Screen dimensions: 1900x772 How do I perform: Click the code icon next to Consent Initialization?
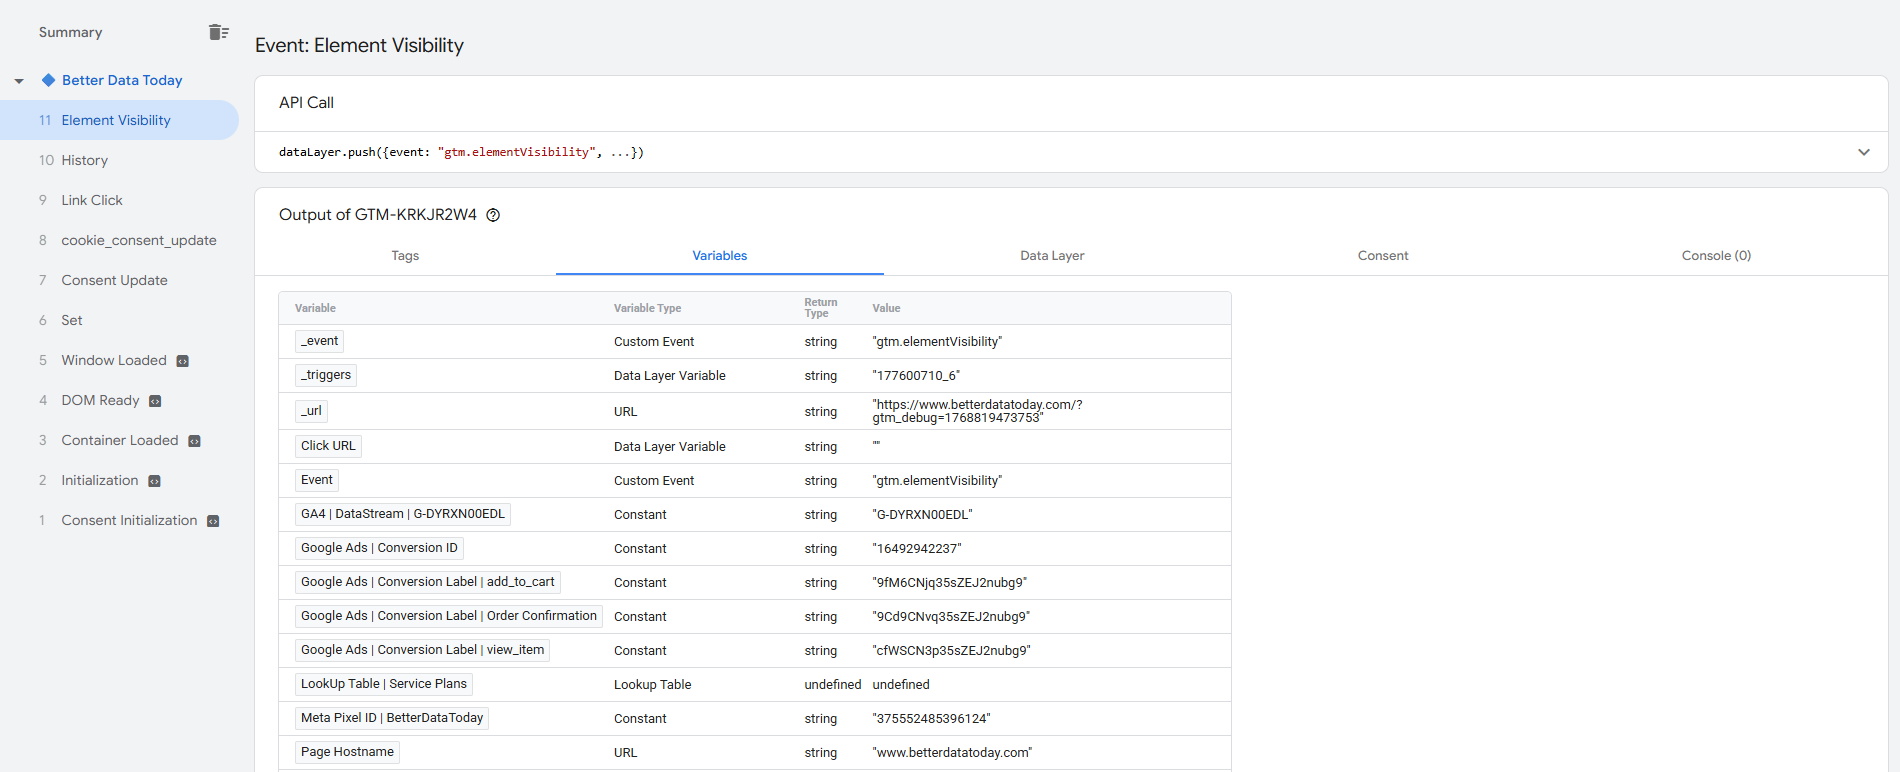(x=213, y=521)
